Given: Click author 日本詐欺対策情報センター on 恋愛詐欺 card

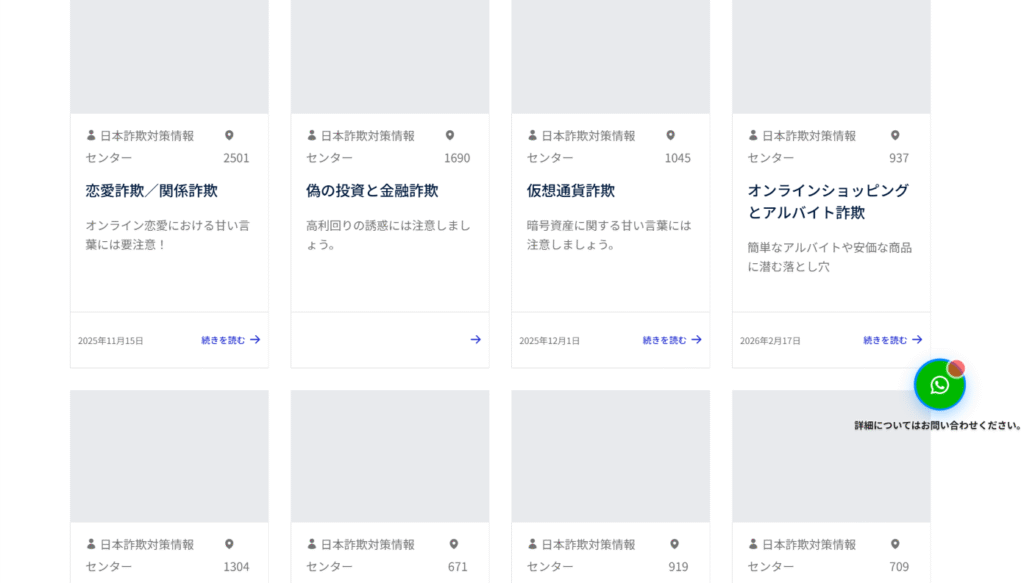Looking at the screenshot, I should tap(140, 147).
